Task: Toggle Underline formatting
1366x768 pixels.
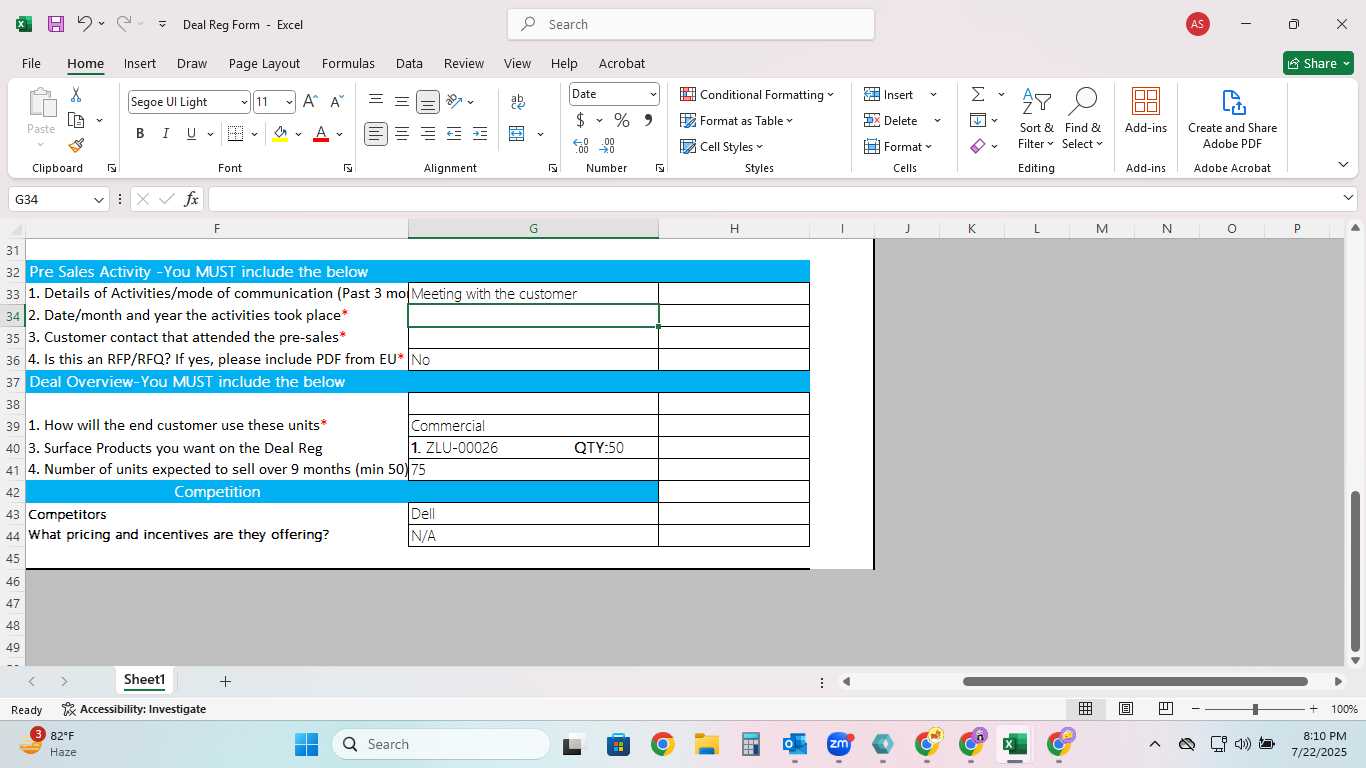Action: click(x=191, y=134)
